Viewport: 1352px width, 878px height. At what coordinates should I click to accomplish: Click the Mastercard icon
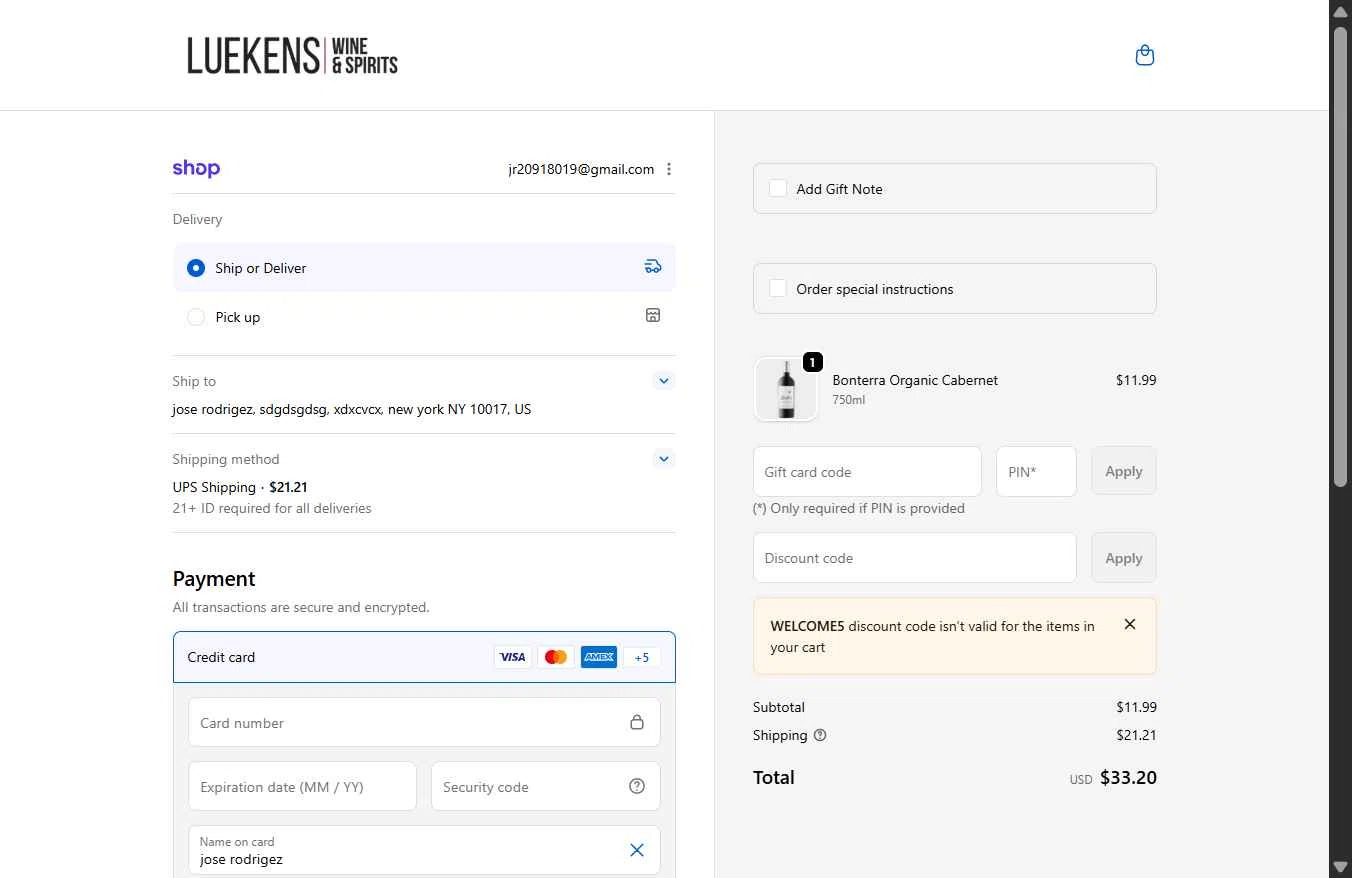(556, 657)
